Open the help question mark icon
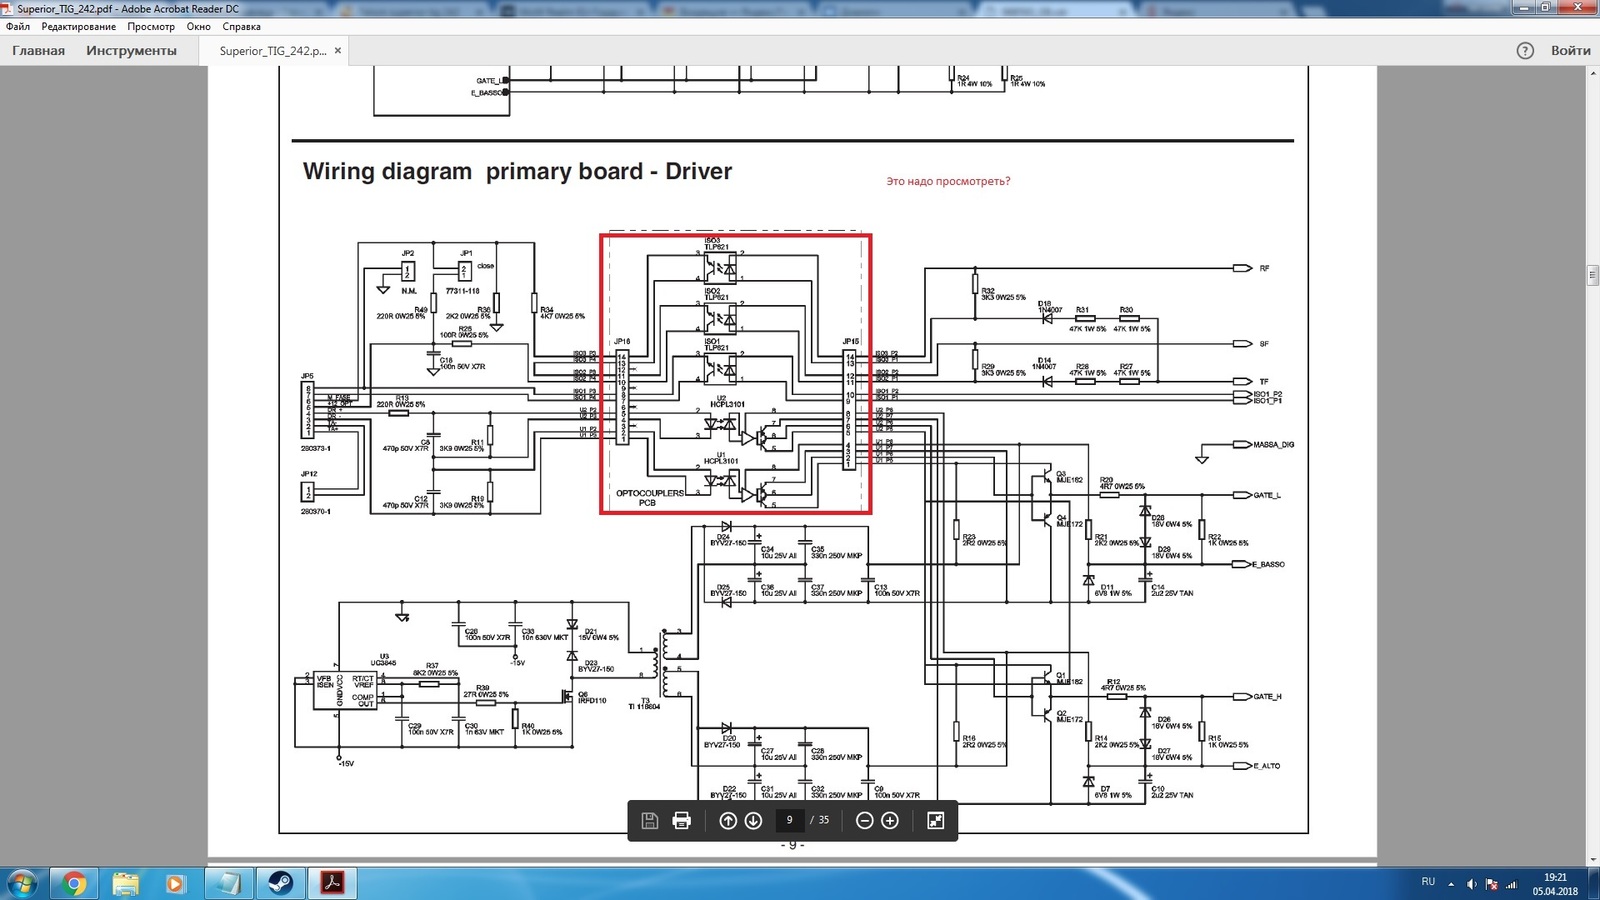Image resolution: width=1600 pixels, height=900 pixels. point(1525,51)
